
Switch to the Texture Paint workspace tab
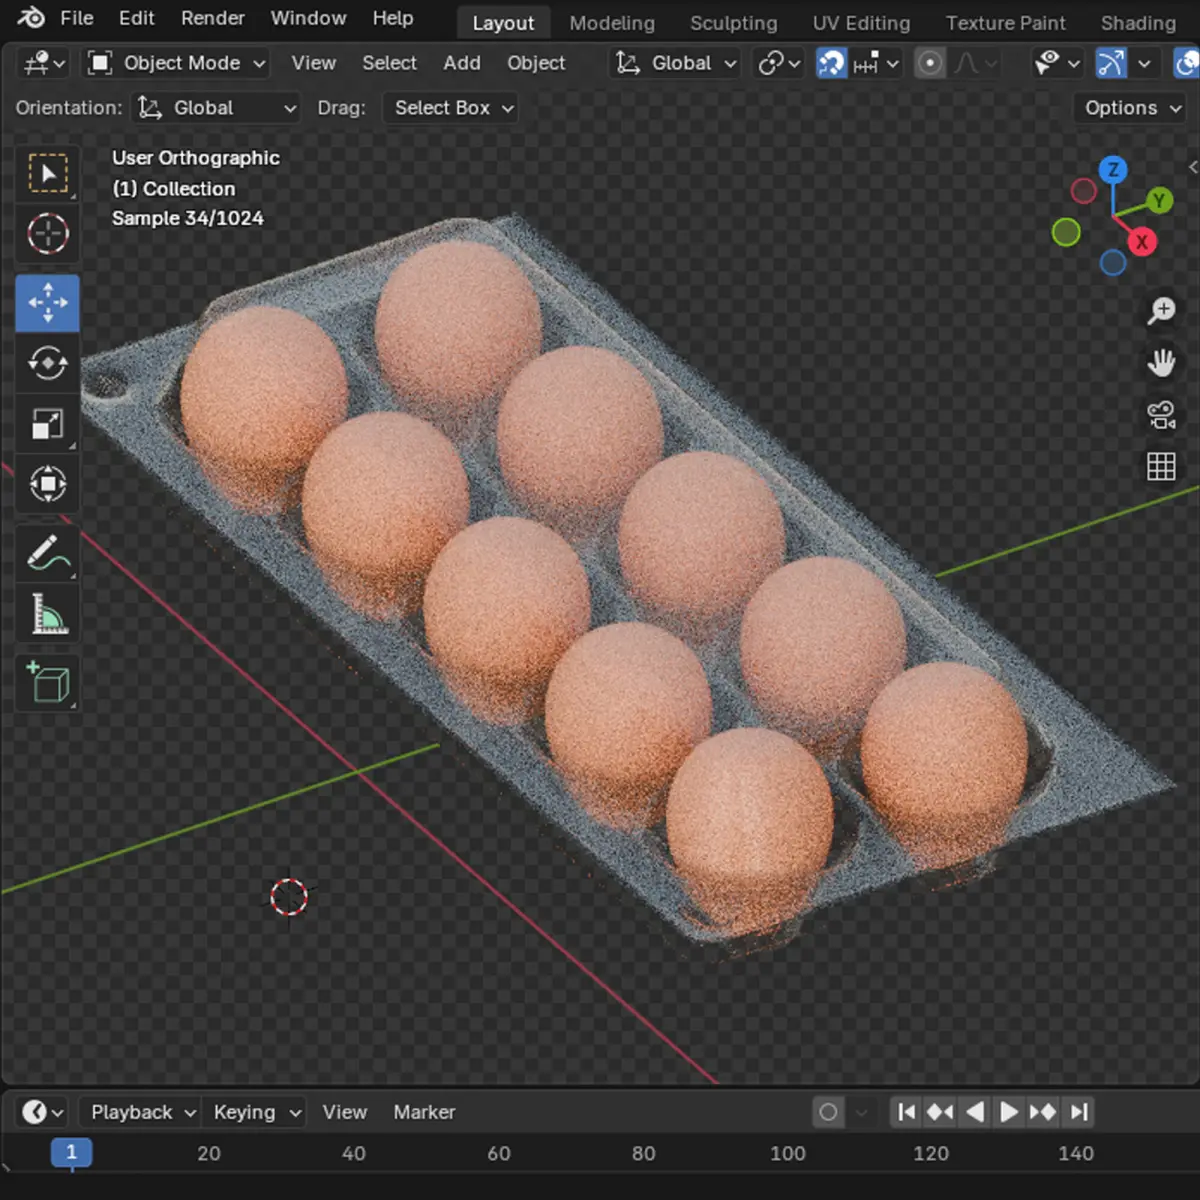[x=1005, y=22]
